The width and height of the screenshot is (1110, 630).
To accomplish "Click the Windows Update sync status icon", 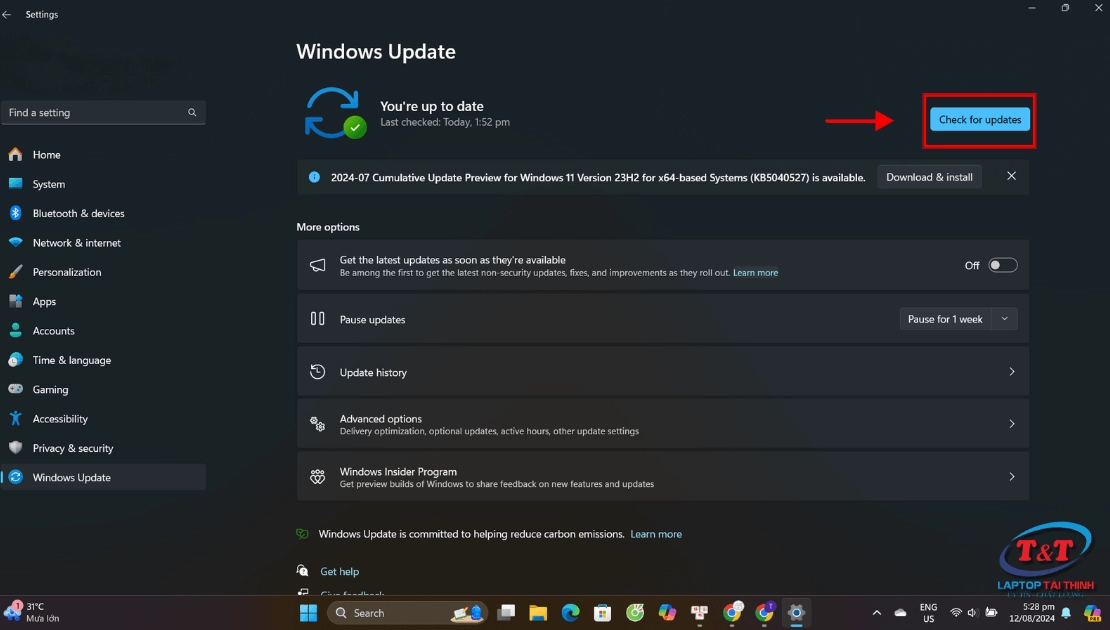I will tap(335, 113).
